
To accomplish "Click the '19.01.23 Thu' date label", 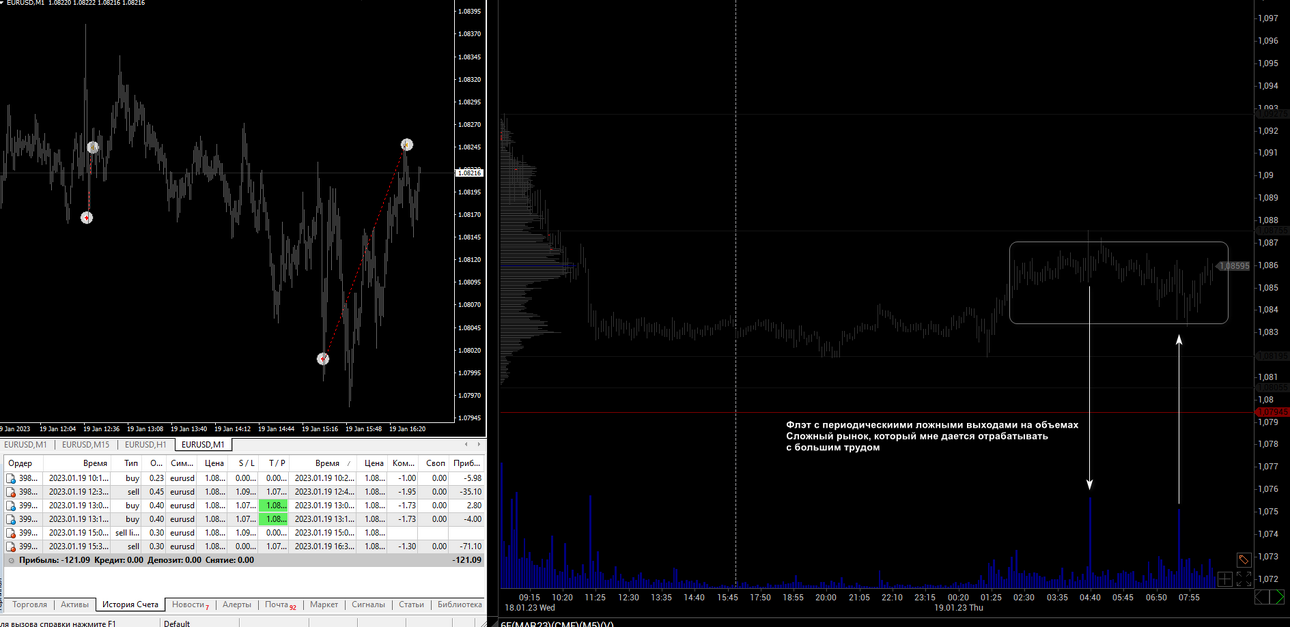I will click(x=959, y=607).
